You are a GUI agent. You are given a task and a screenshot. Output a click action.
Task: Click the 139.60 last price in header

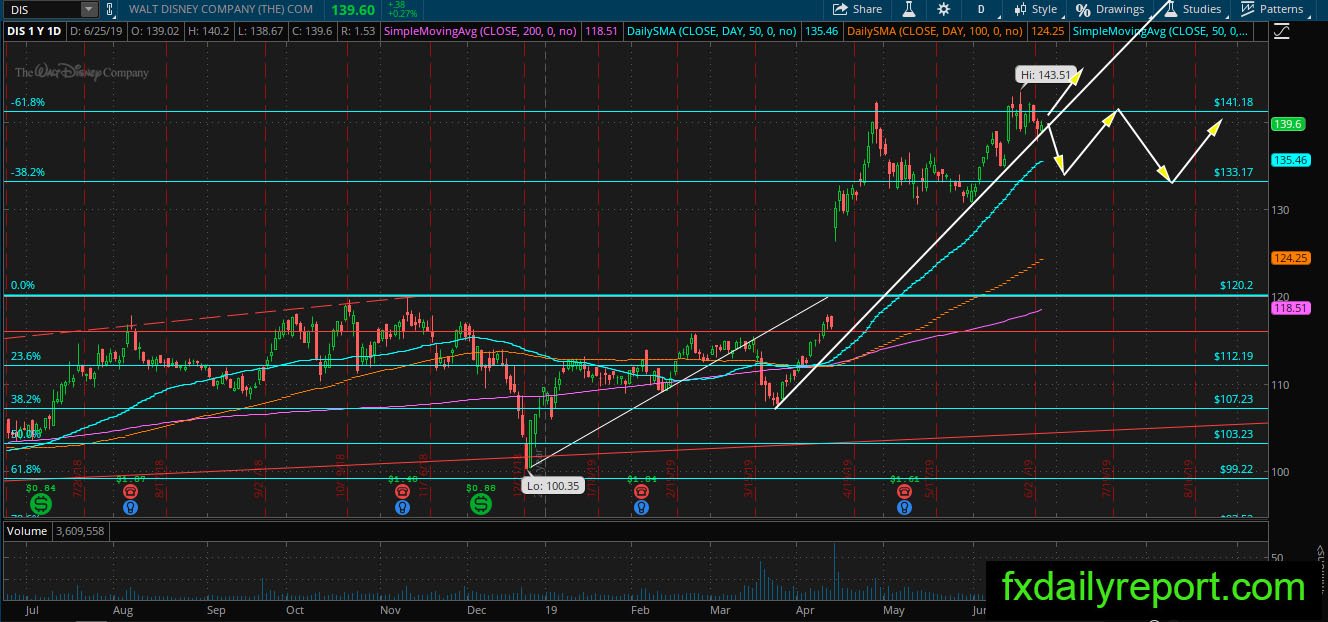(352, 9)
